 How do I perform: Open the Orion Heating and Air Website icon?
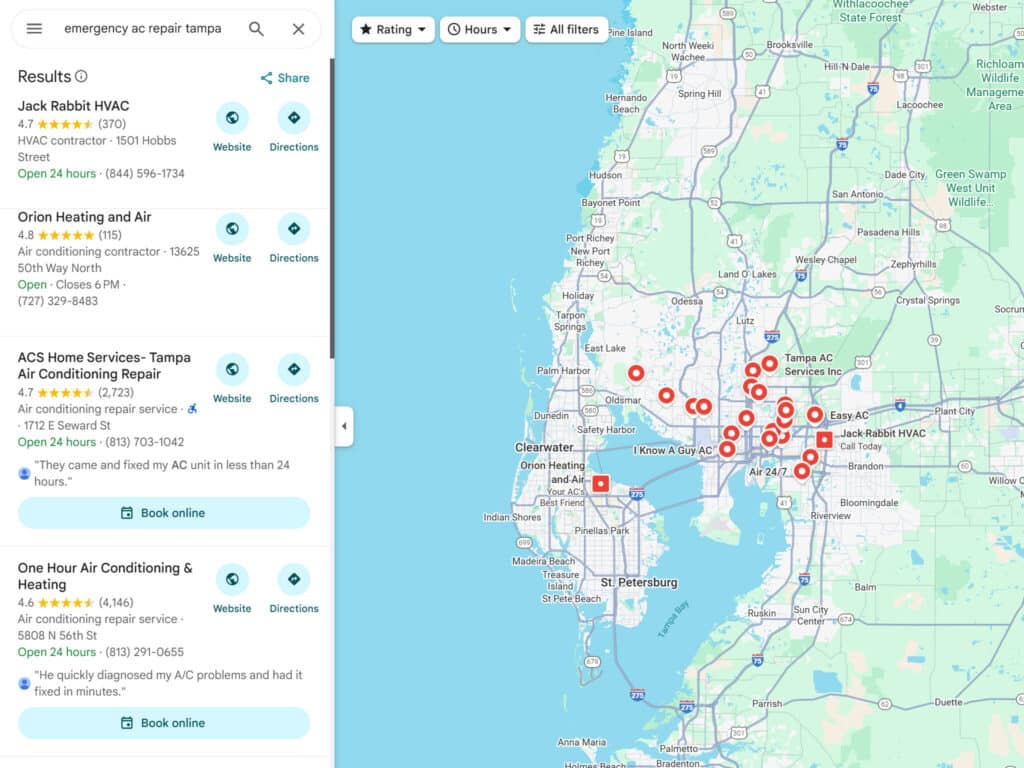coord(232,229)
